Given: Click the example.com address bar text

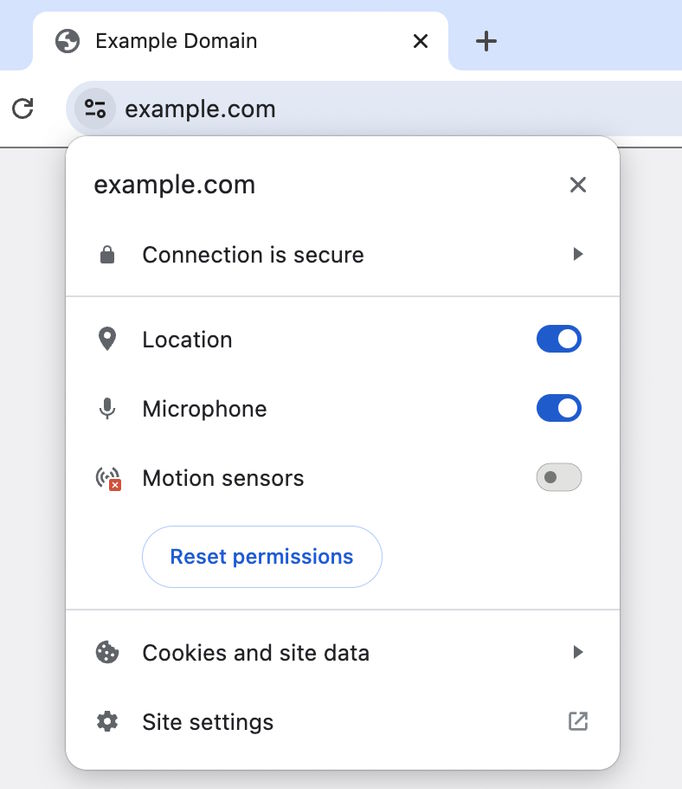Looking at the screenshot, I should [200, 109].
